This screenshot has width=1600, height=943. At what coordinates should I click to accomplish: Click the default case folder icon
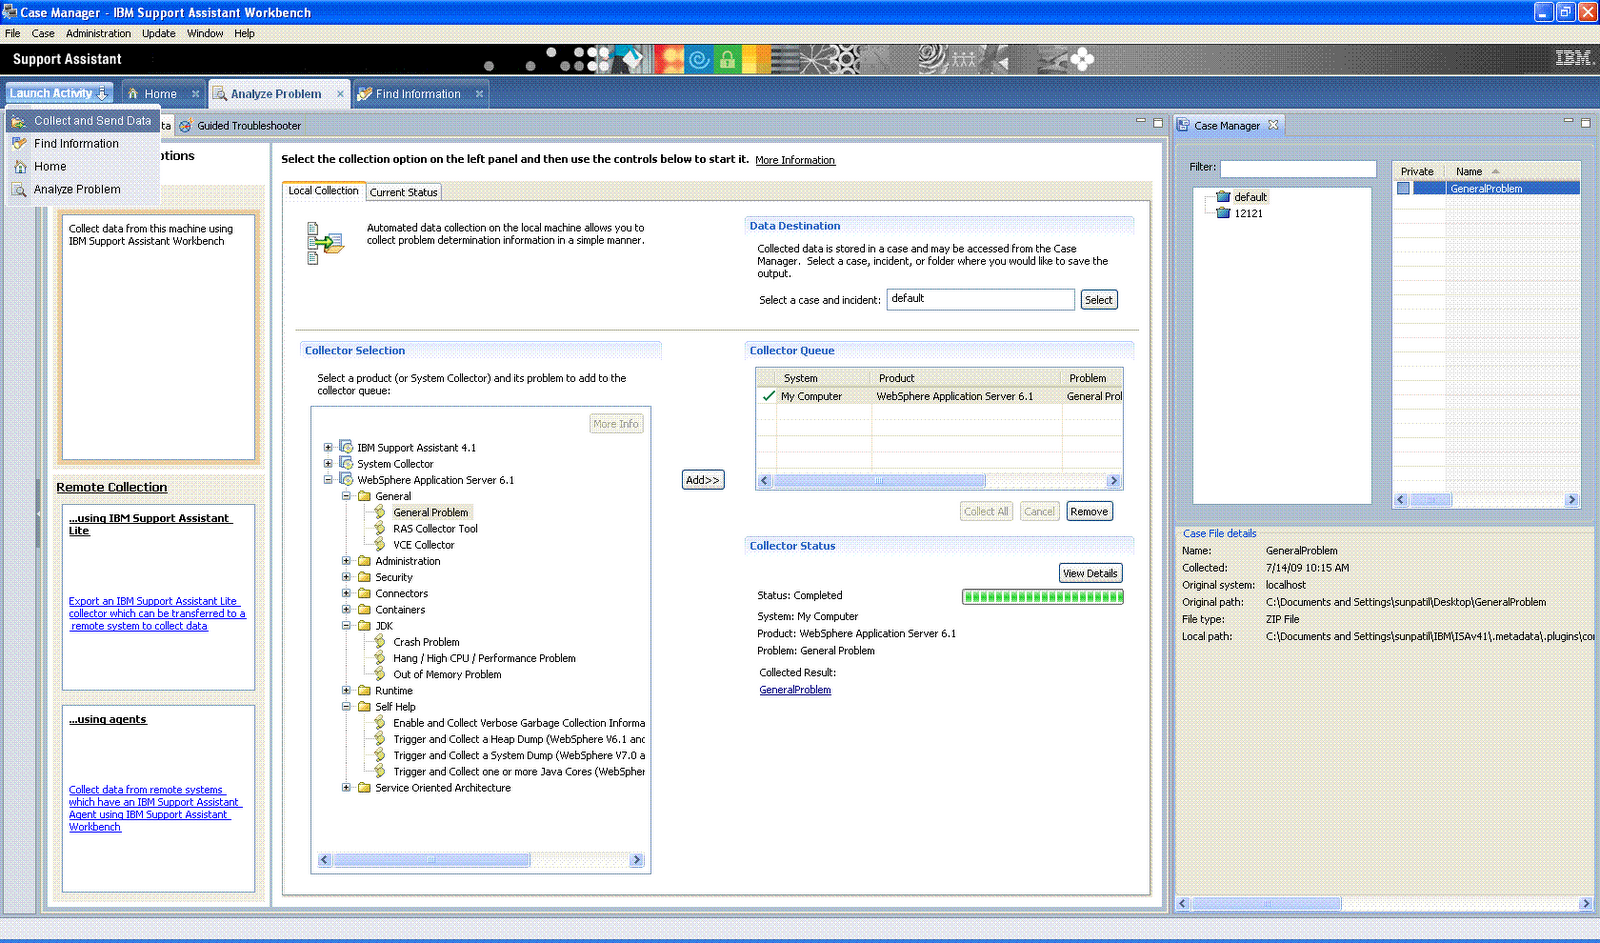pos(1222,197)
